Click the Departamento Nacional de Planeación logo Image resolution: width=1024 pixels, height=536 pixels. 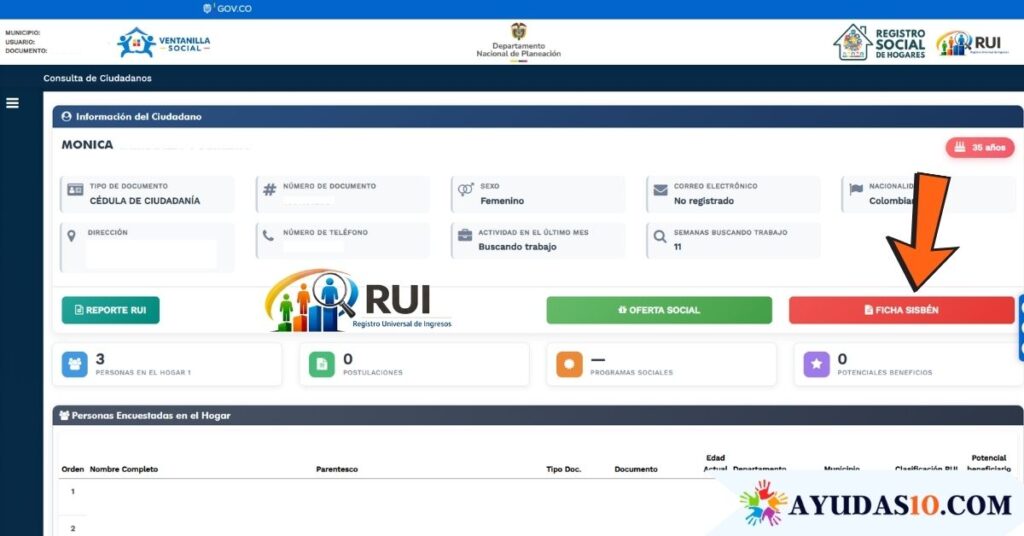tap(519, 42)
